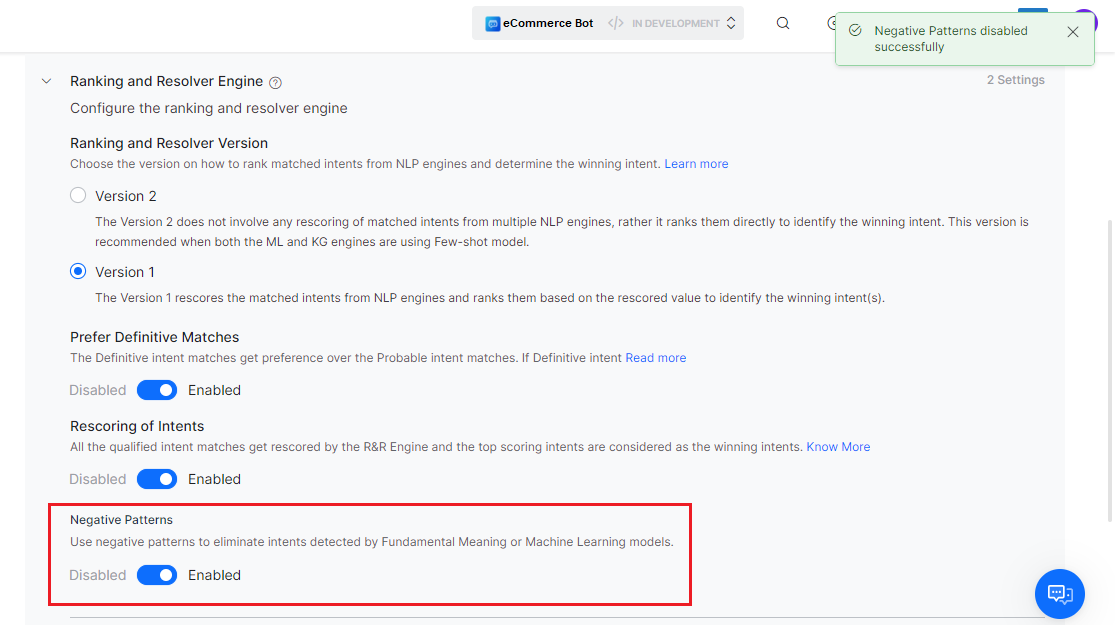Image resolution: width=1115 pixels, height=625 pixels.
Task: Click the success checkmark icon in notification
Action: [855, 31]
